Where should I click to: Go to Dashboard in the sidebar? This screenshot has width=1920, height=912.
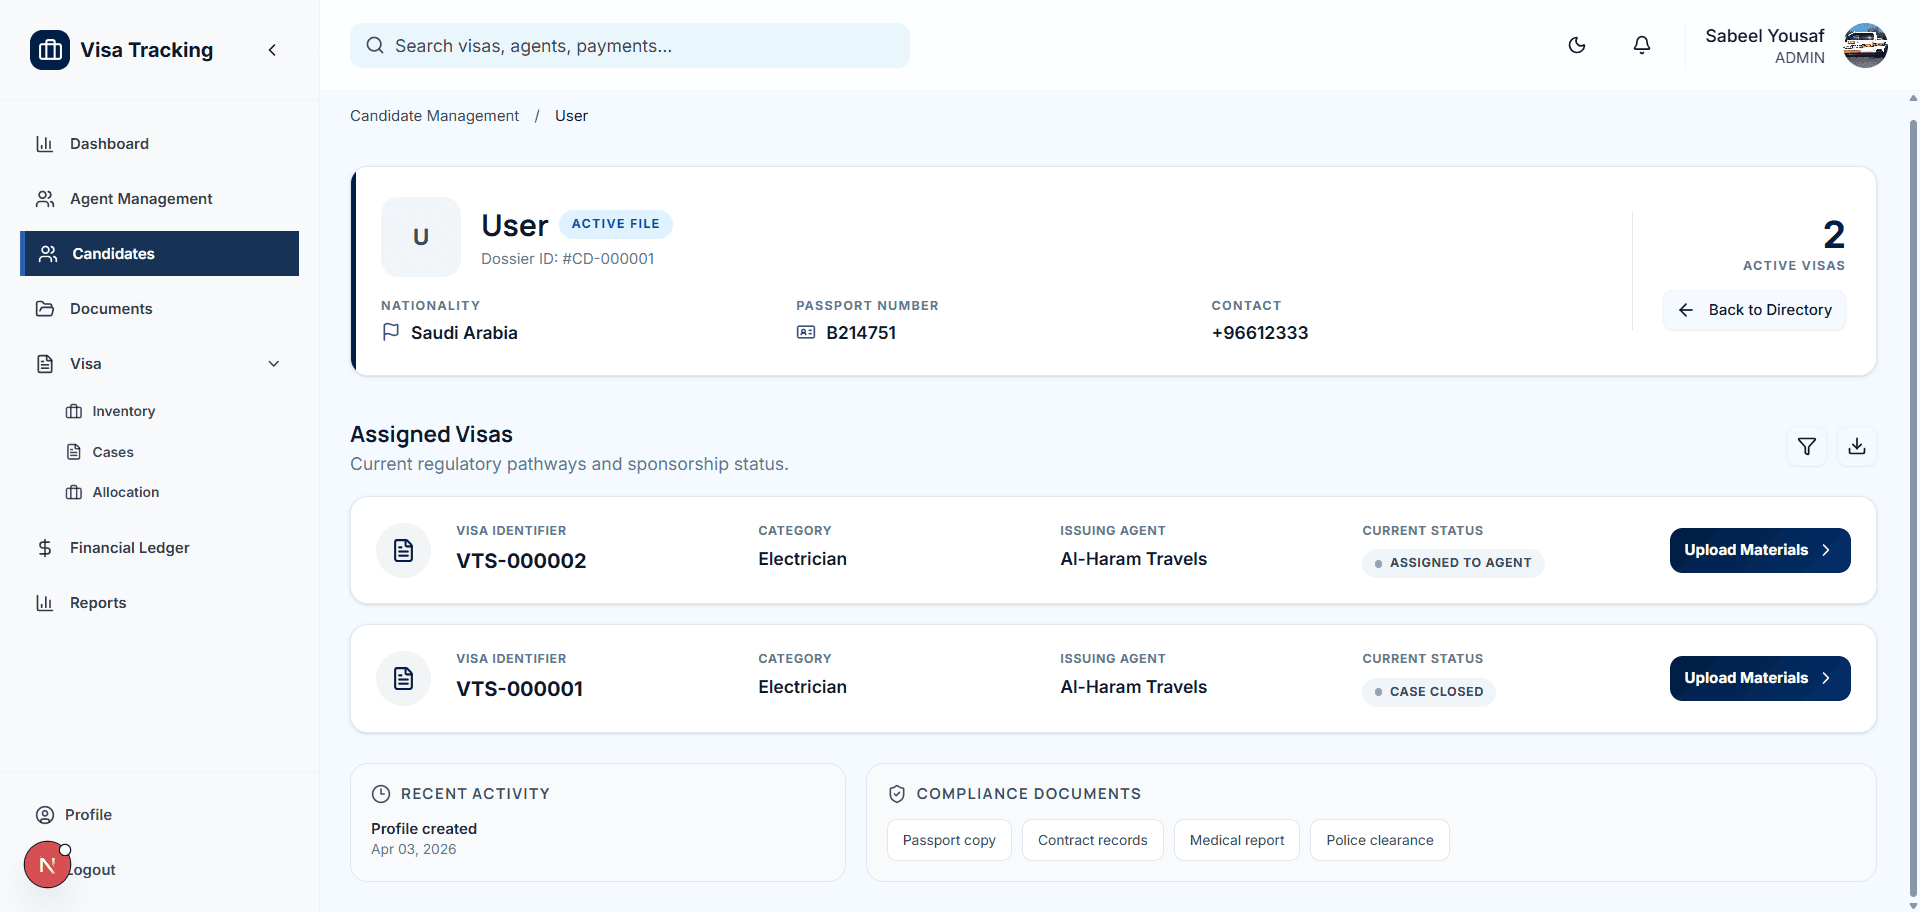[x=160, y=144]
